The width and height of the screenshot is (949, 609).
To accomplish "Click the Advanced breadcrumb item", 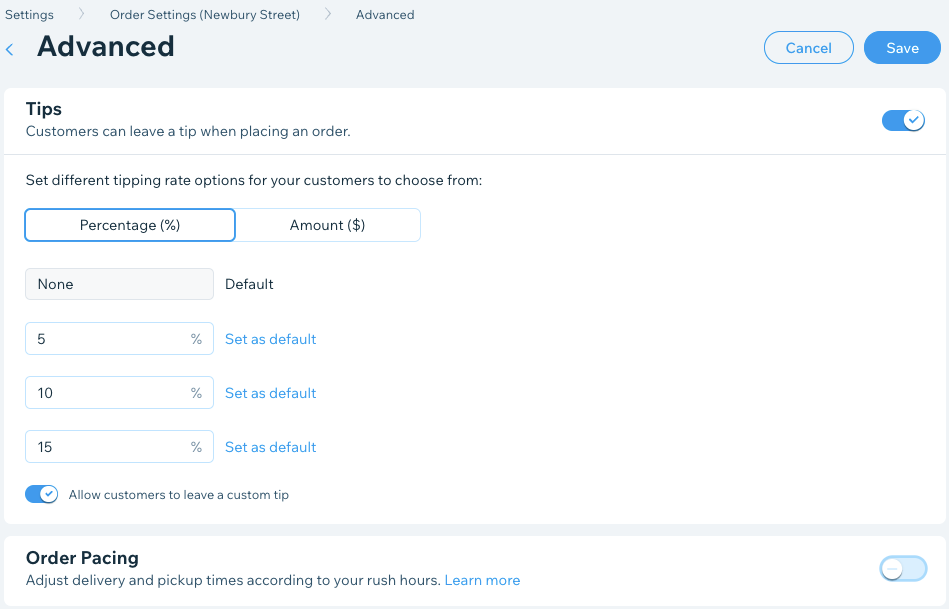I will (x=385, y=15).
